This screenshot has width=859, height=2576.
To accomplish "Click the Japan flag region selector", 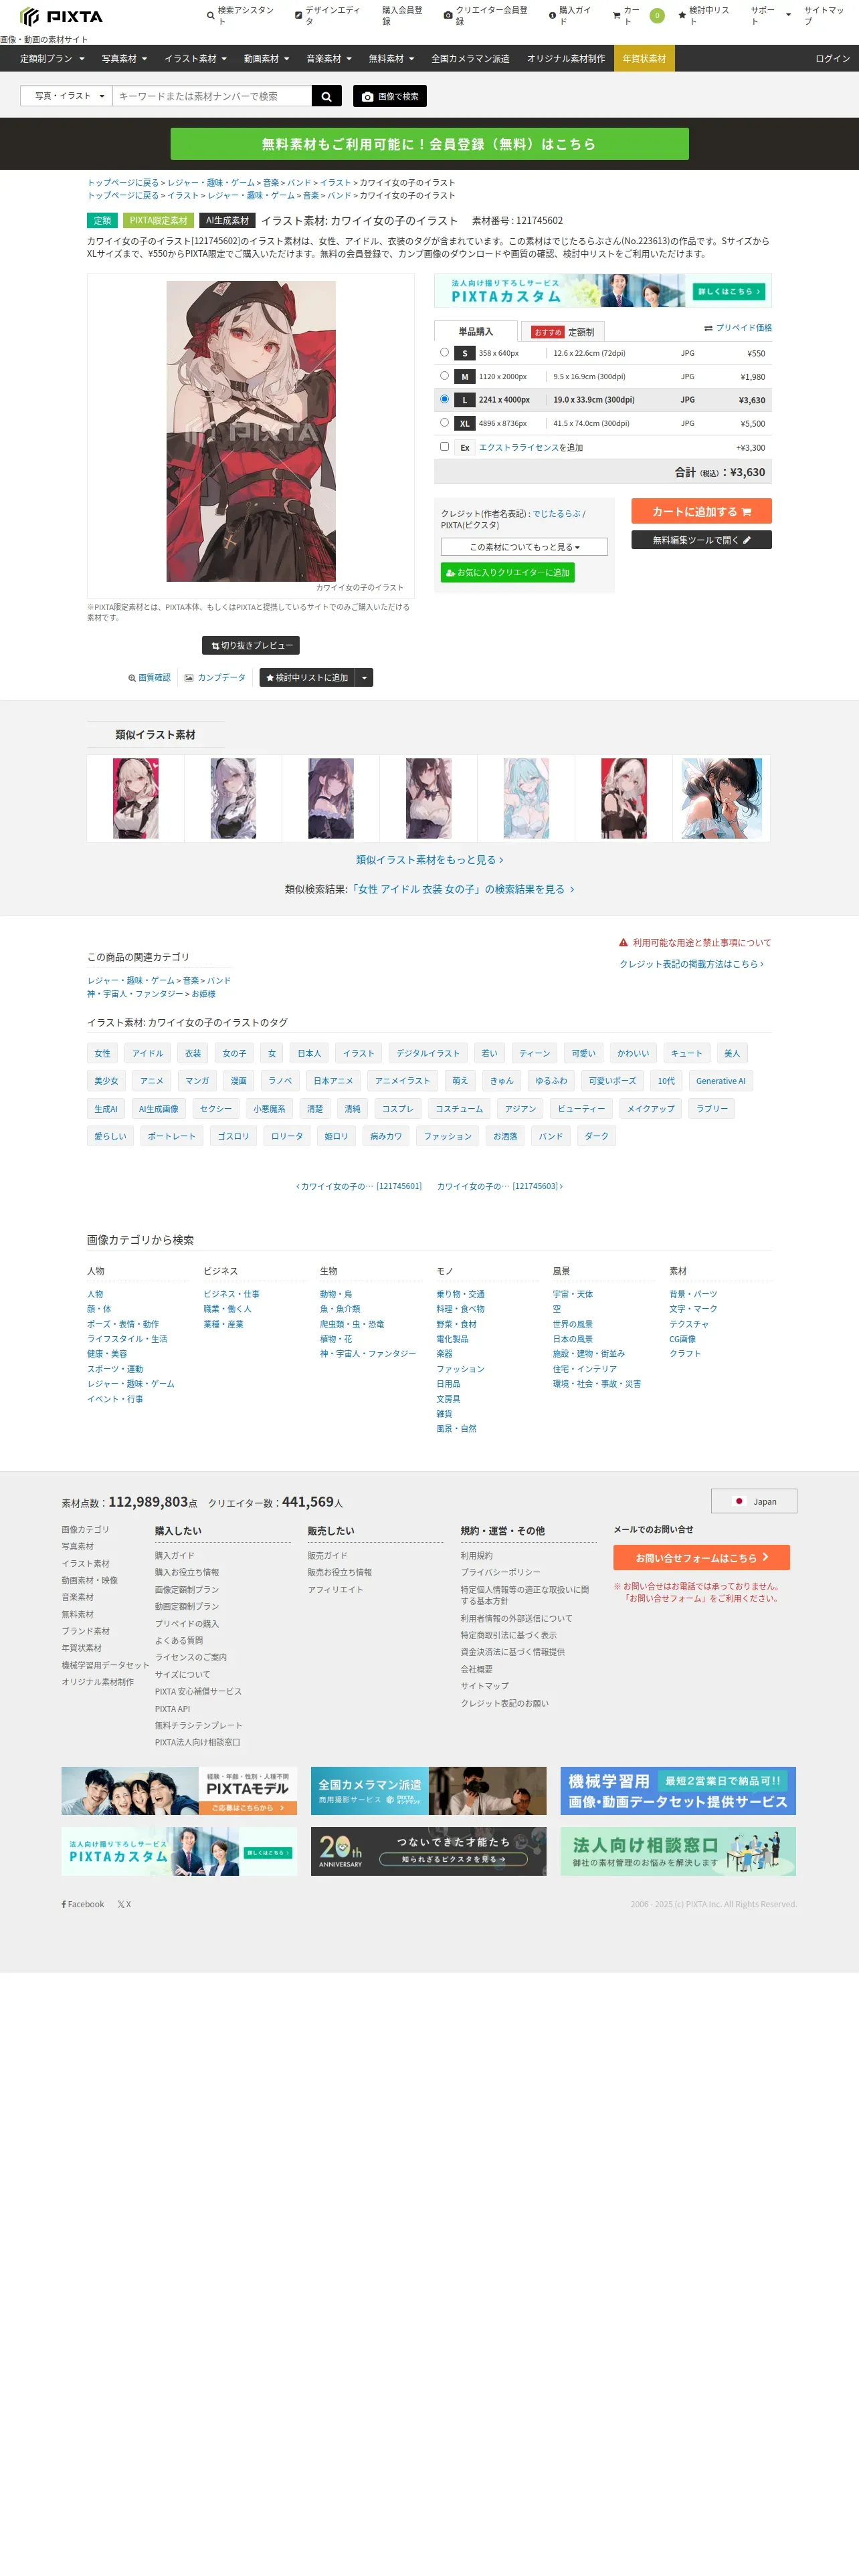I will [754, 1501].
